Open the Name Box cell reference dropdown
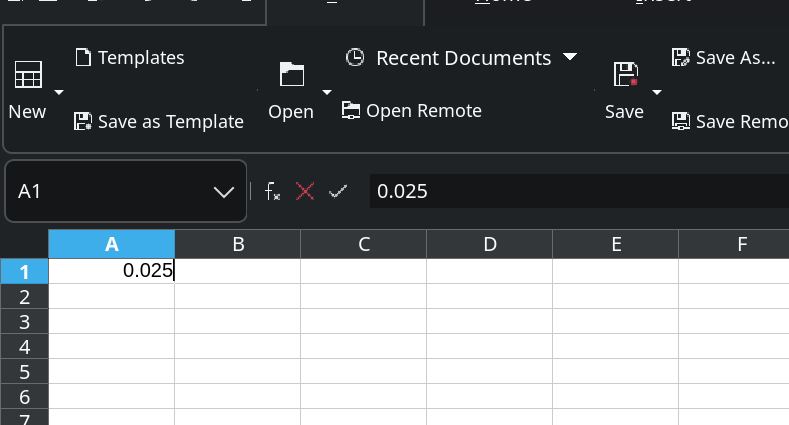 point(224,191)
